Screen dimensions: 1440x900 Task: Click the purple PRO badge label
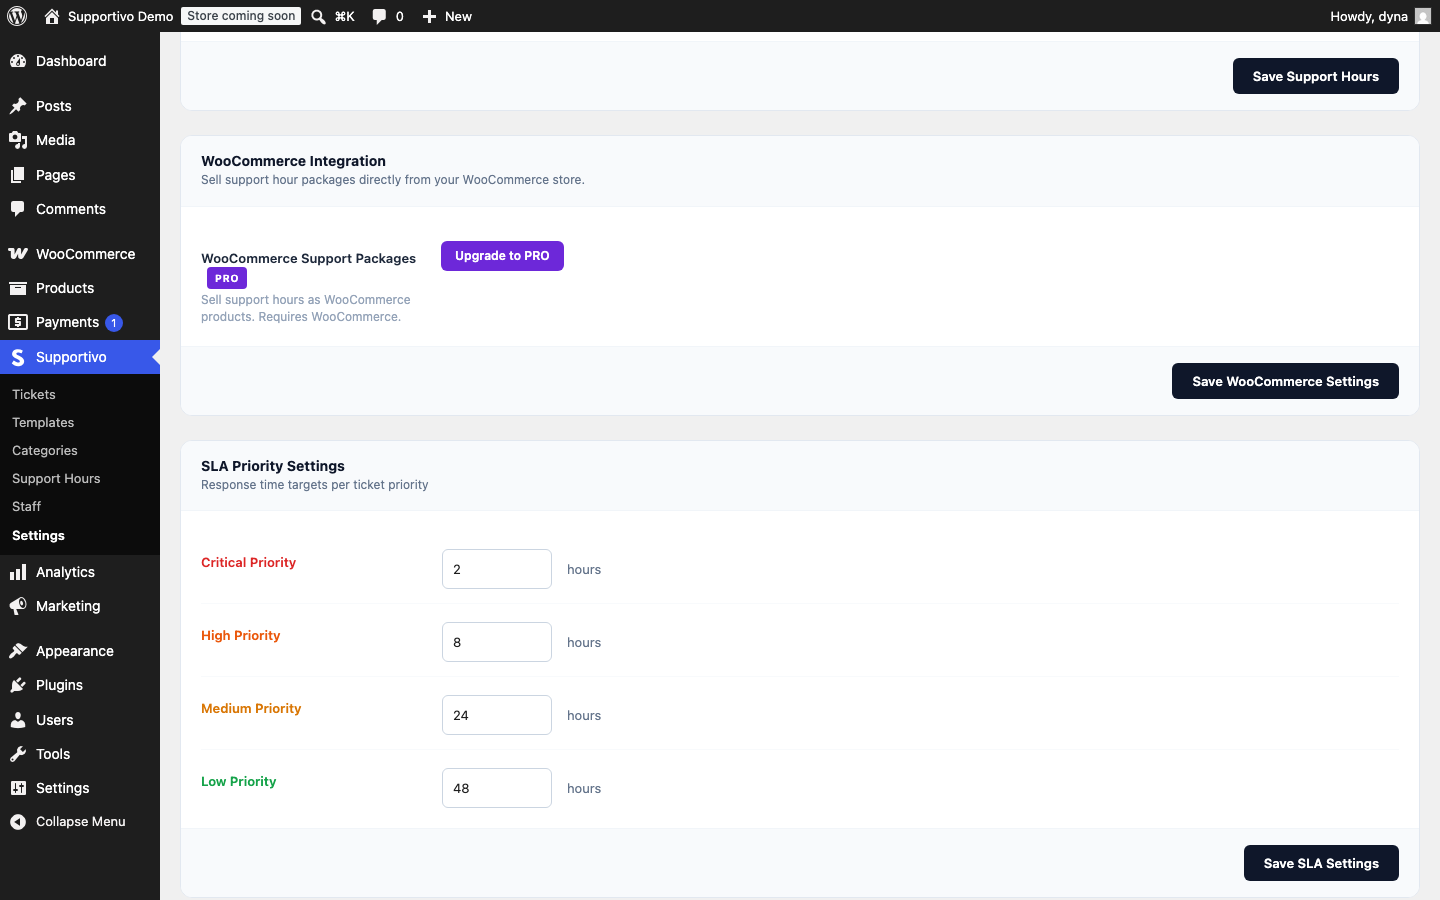point(227,279)
